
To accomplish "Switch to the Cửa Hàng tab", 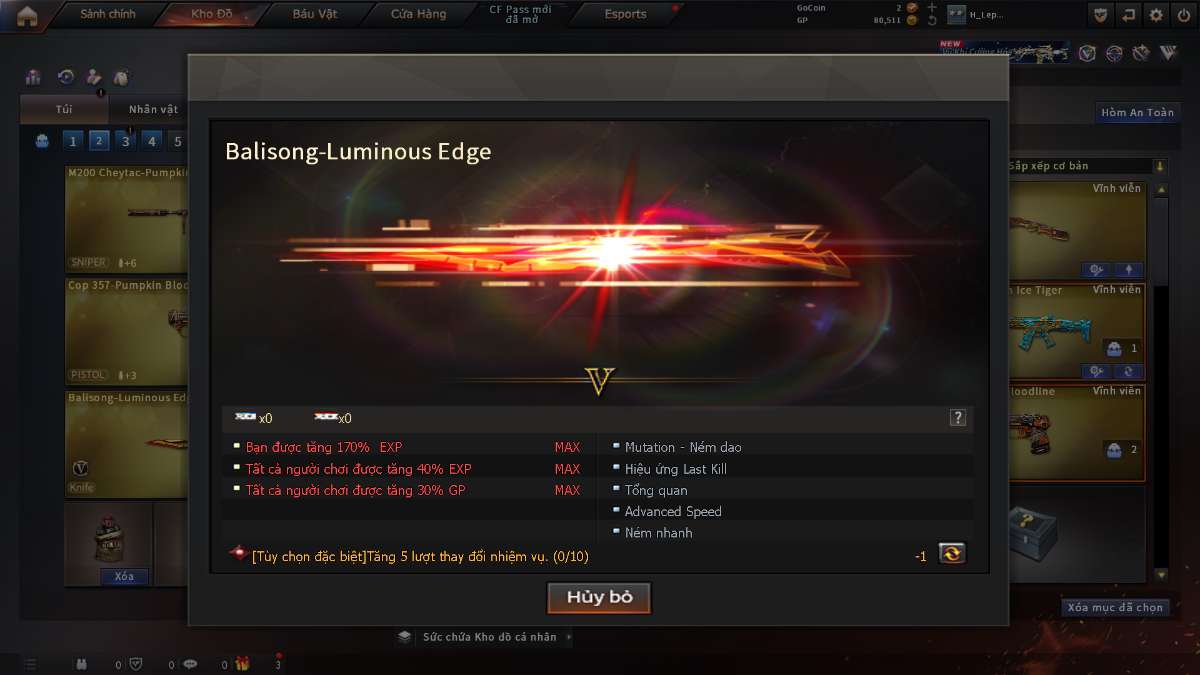I will point(419,14).
